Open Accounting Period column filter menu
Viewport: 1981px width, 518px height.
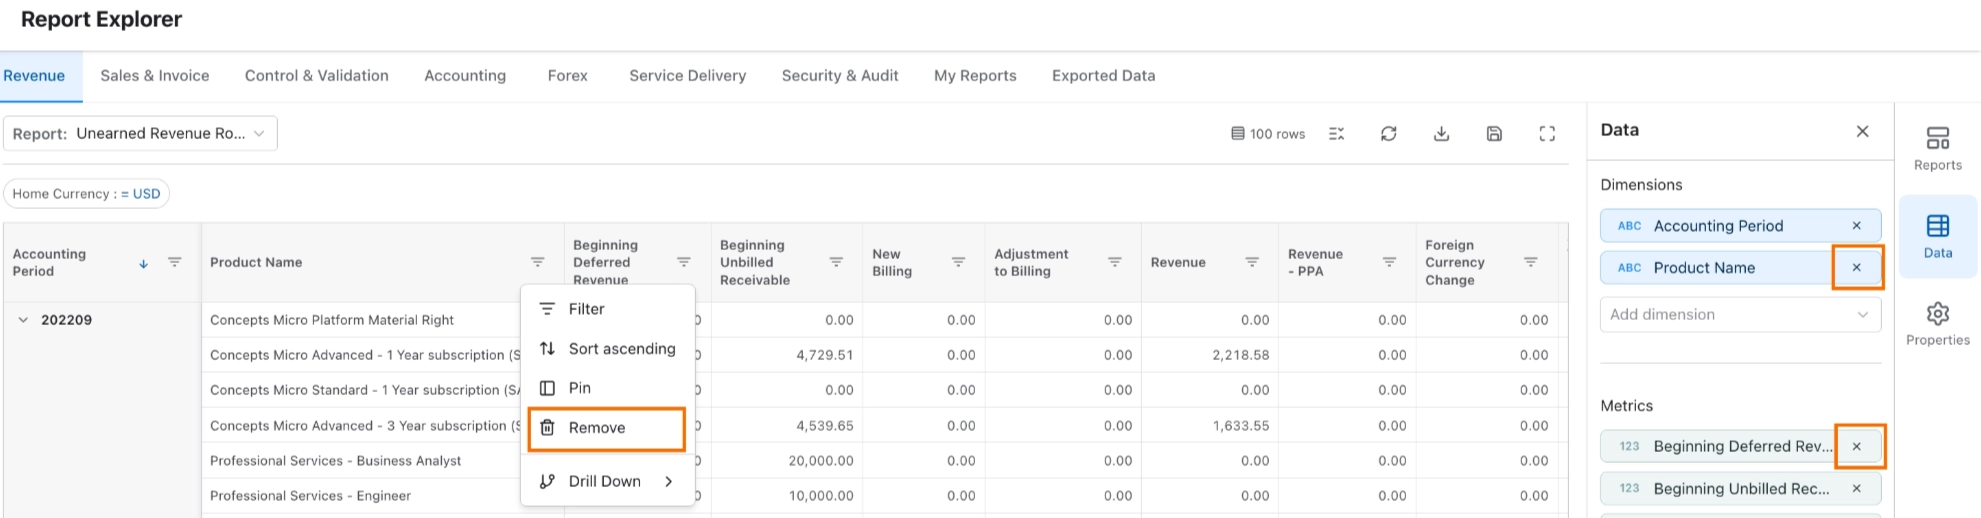[x=174, y=262]
